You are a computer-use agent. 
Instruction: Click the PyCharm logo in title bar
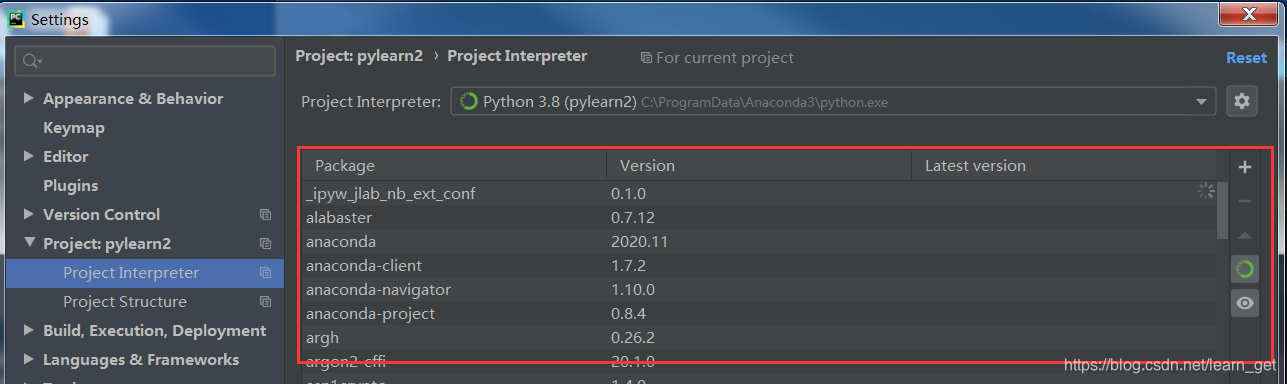16,19
